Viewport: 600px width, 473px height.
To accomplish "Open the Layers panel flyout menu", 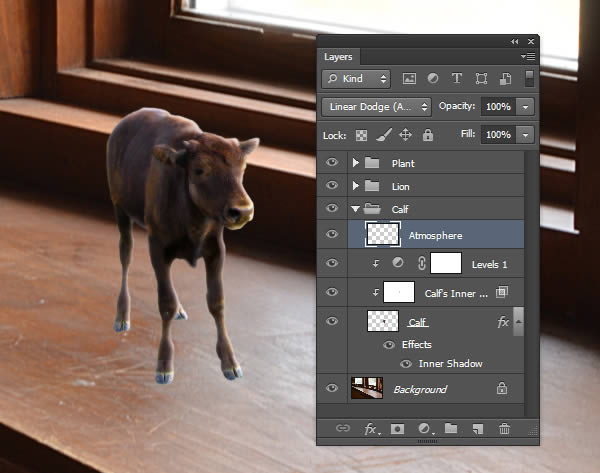I will click(528, 57).
